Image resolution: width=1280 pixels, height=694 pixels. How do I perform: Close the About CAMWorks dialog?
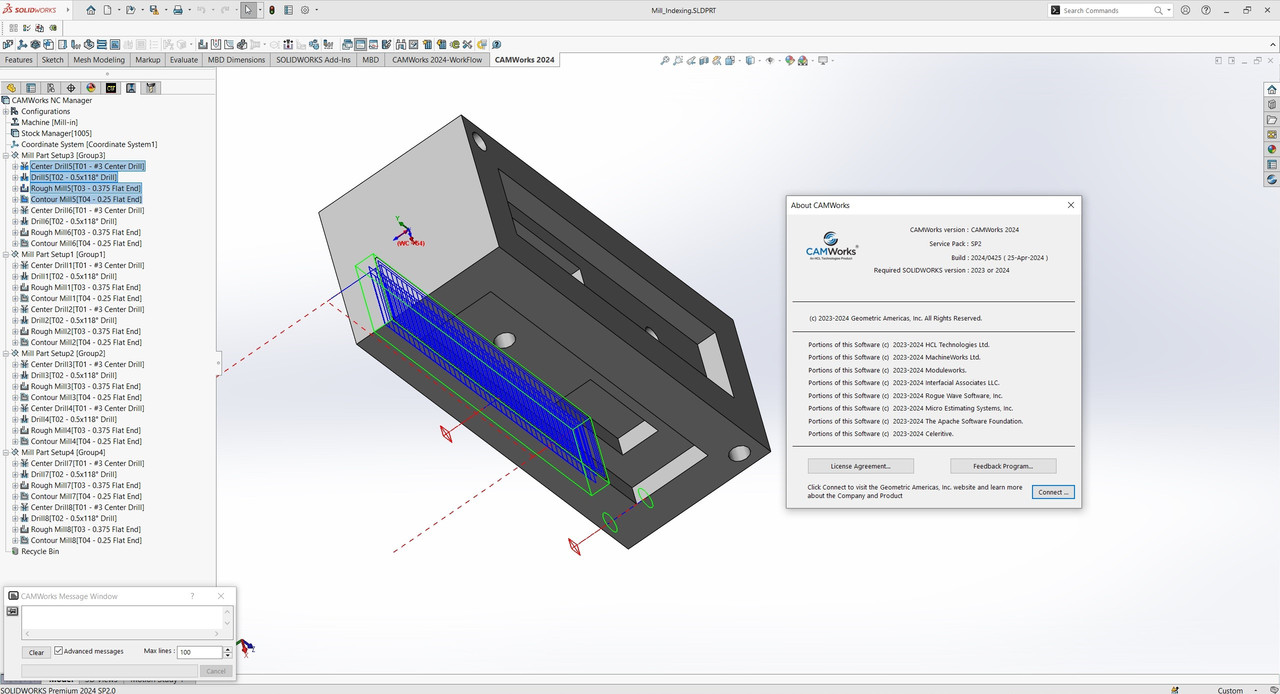pyautogui.click(x=1070, y=205)
